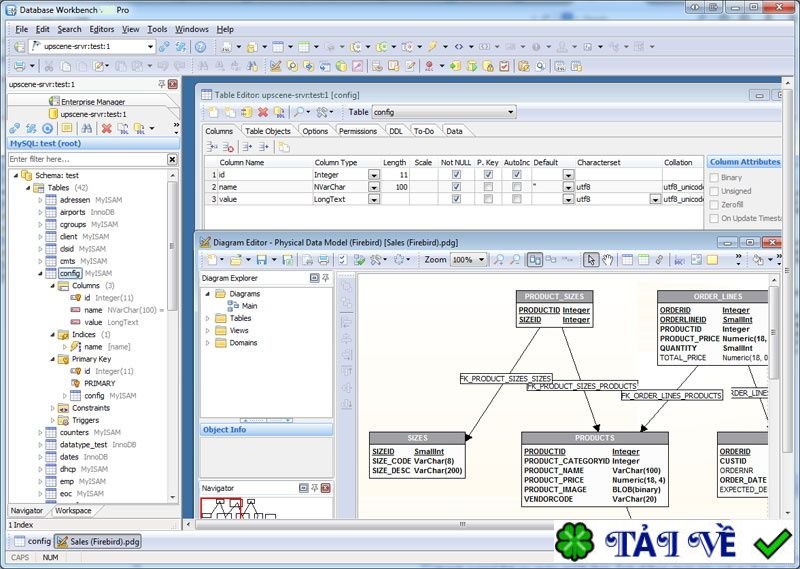800x569 pixels.
Task: Click the Length cell of name column
Action: (x=395, y=187)
